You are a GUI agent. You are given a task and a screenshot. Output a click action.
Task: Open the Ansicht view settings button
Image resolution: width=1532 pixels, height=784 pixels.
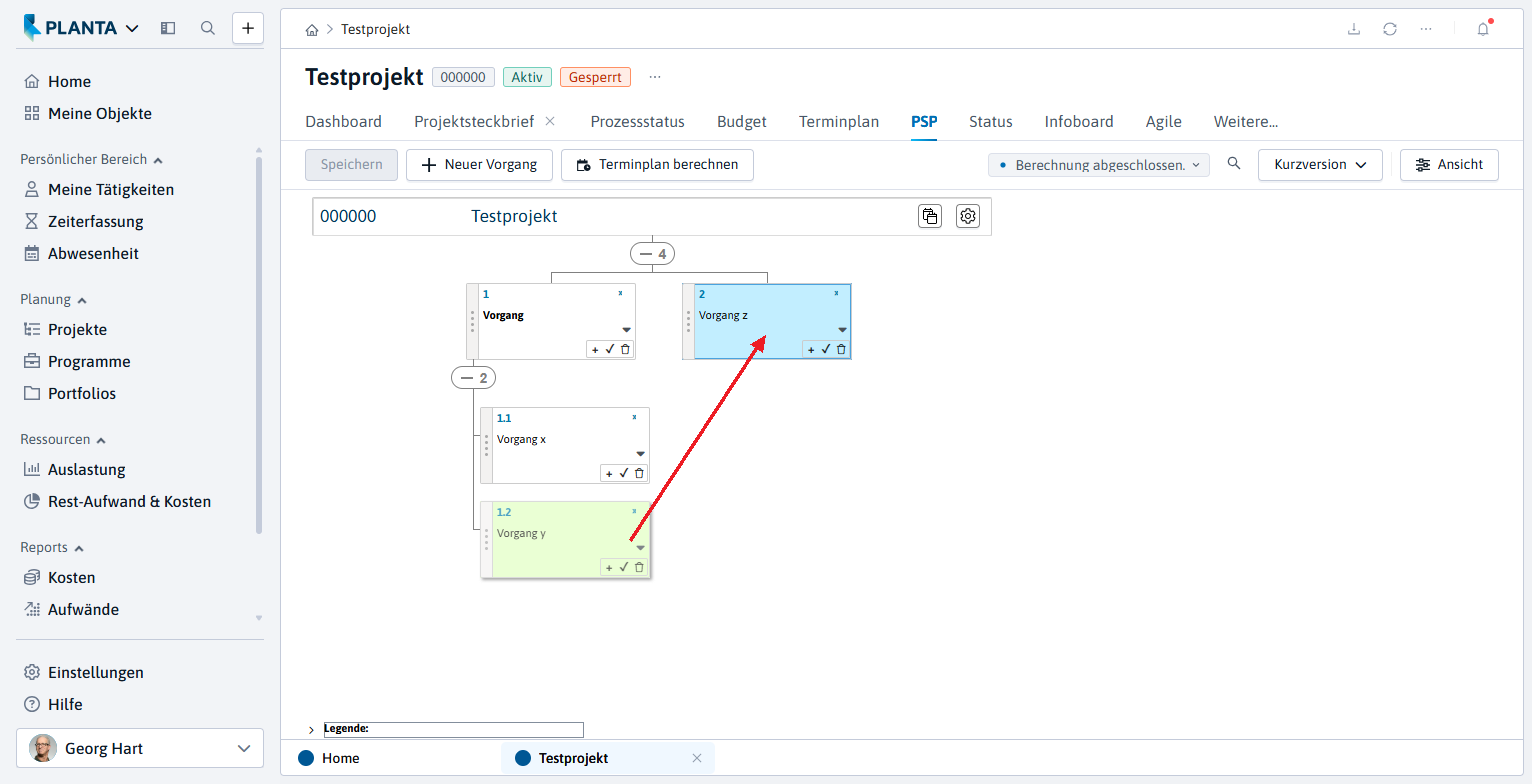click(x=1449, y=165)
